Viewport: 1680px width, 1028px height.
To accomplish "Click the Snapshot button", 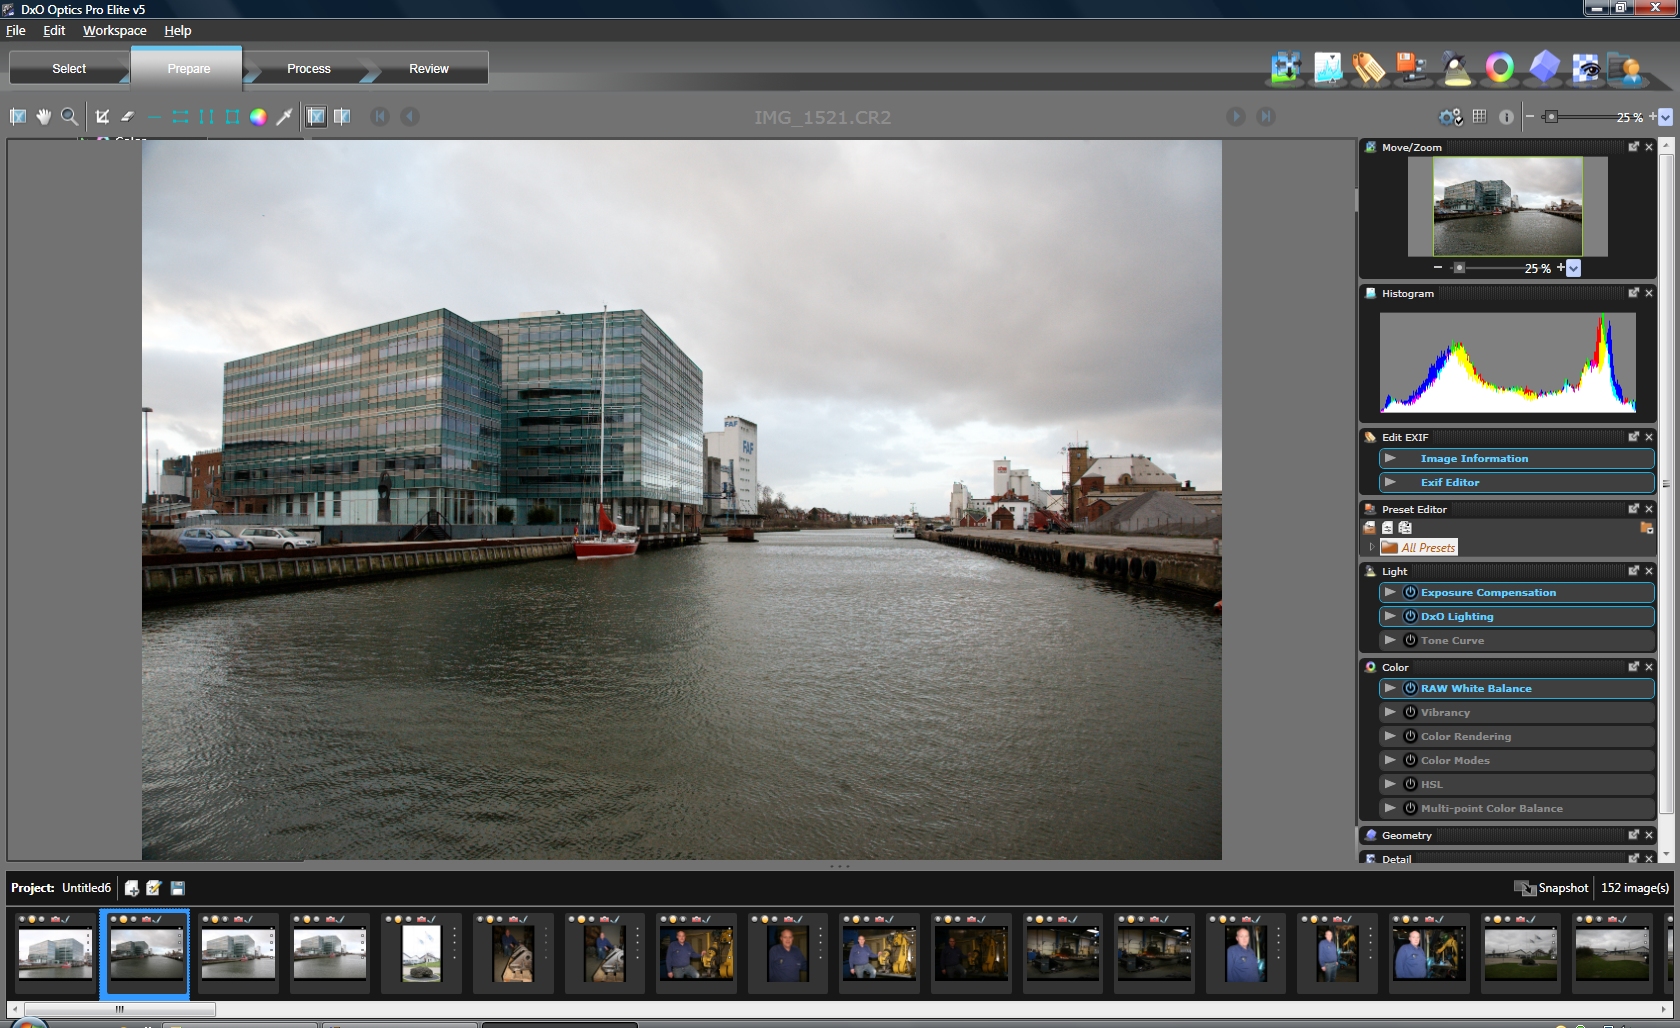I will (1551, 888).
